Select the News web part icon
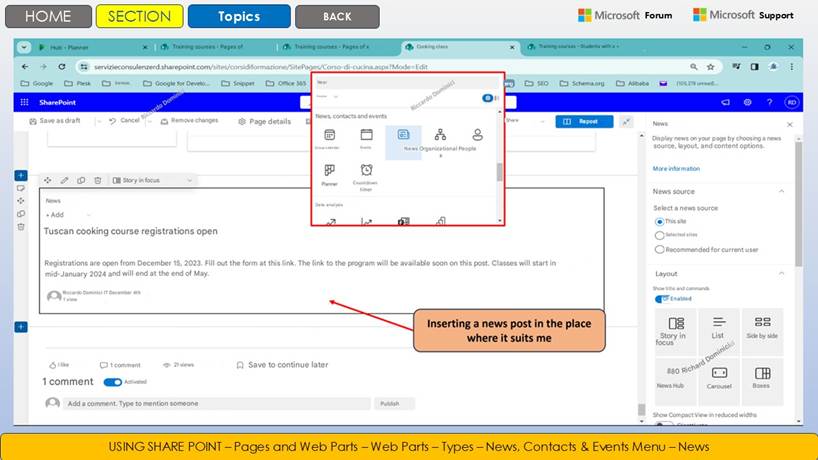818x460 pixels. [x=403, y=138]
